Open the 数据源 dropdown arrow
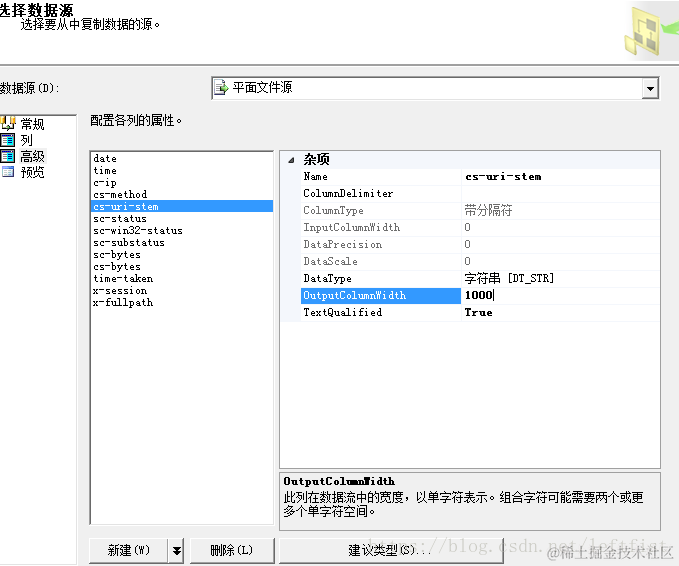This screenshot has width=679, height=566. (x=650, y=89)
